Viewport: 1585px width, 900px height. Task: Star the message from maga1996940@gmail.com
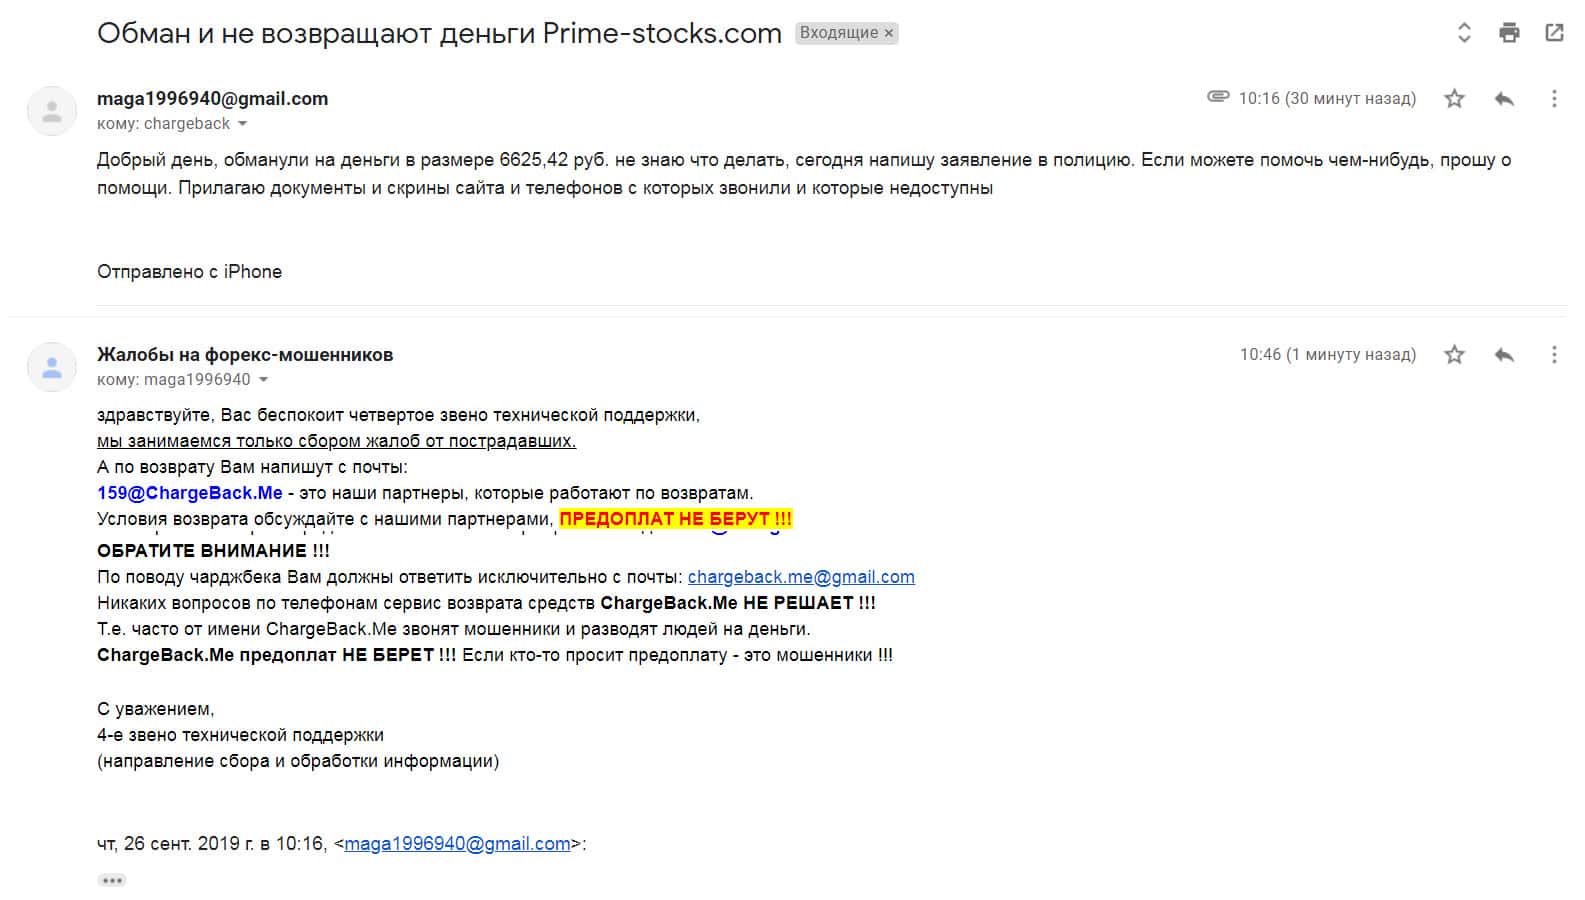pos(1454,99)
